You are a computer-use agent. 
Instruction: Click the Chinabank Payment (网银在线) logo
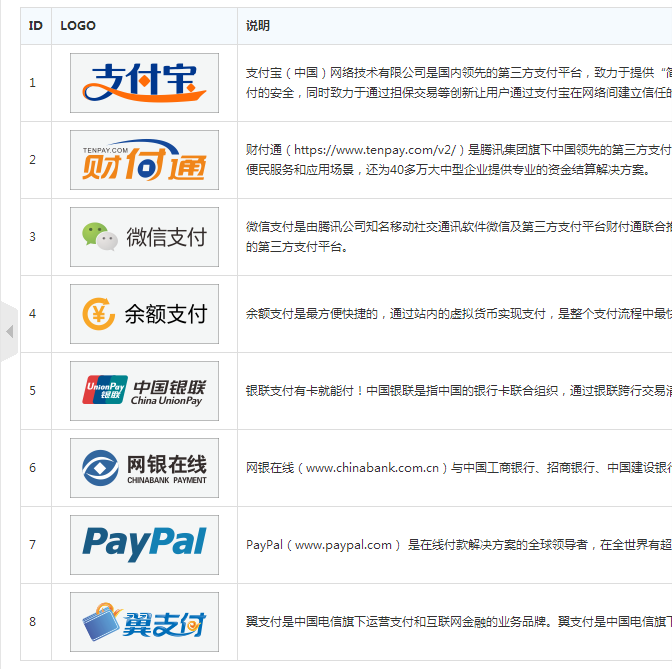point(144,468)
